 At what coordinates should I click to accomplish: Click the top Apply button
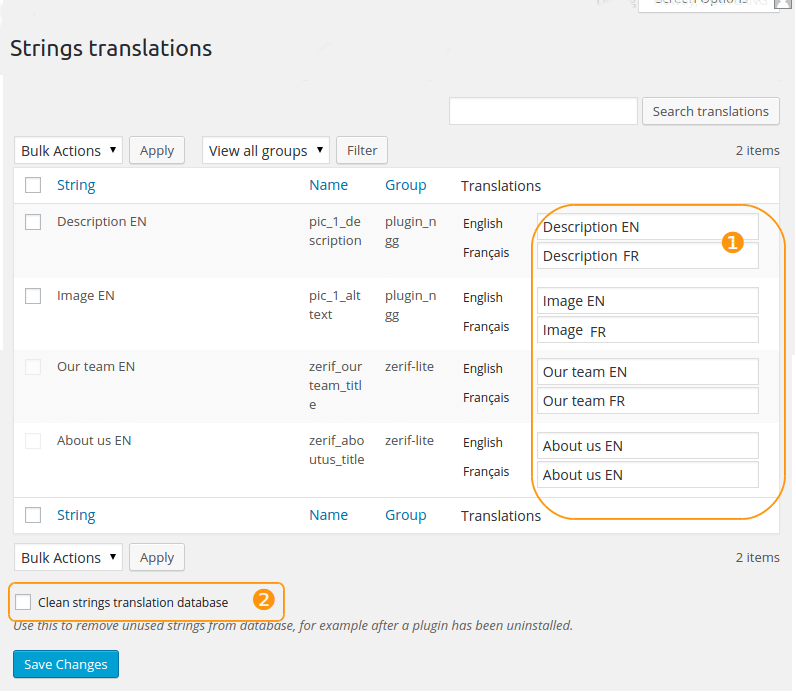click(157, 150)
